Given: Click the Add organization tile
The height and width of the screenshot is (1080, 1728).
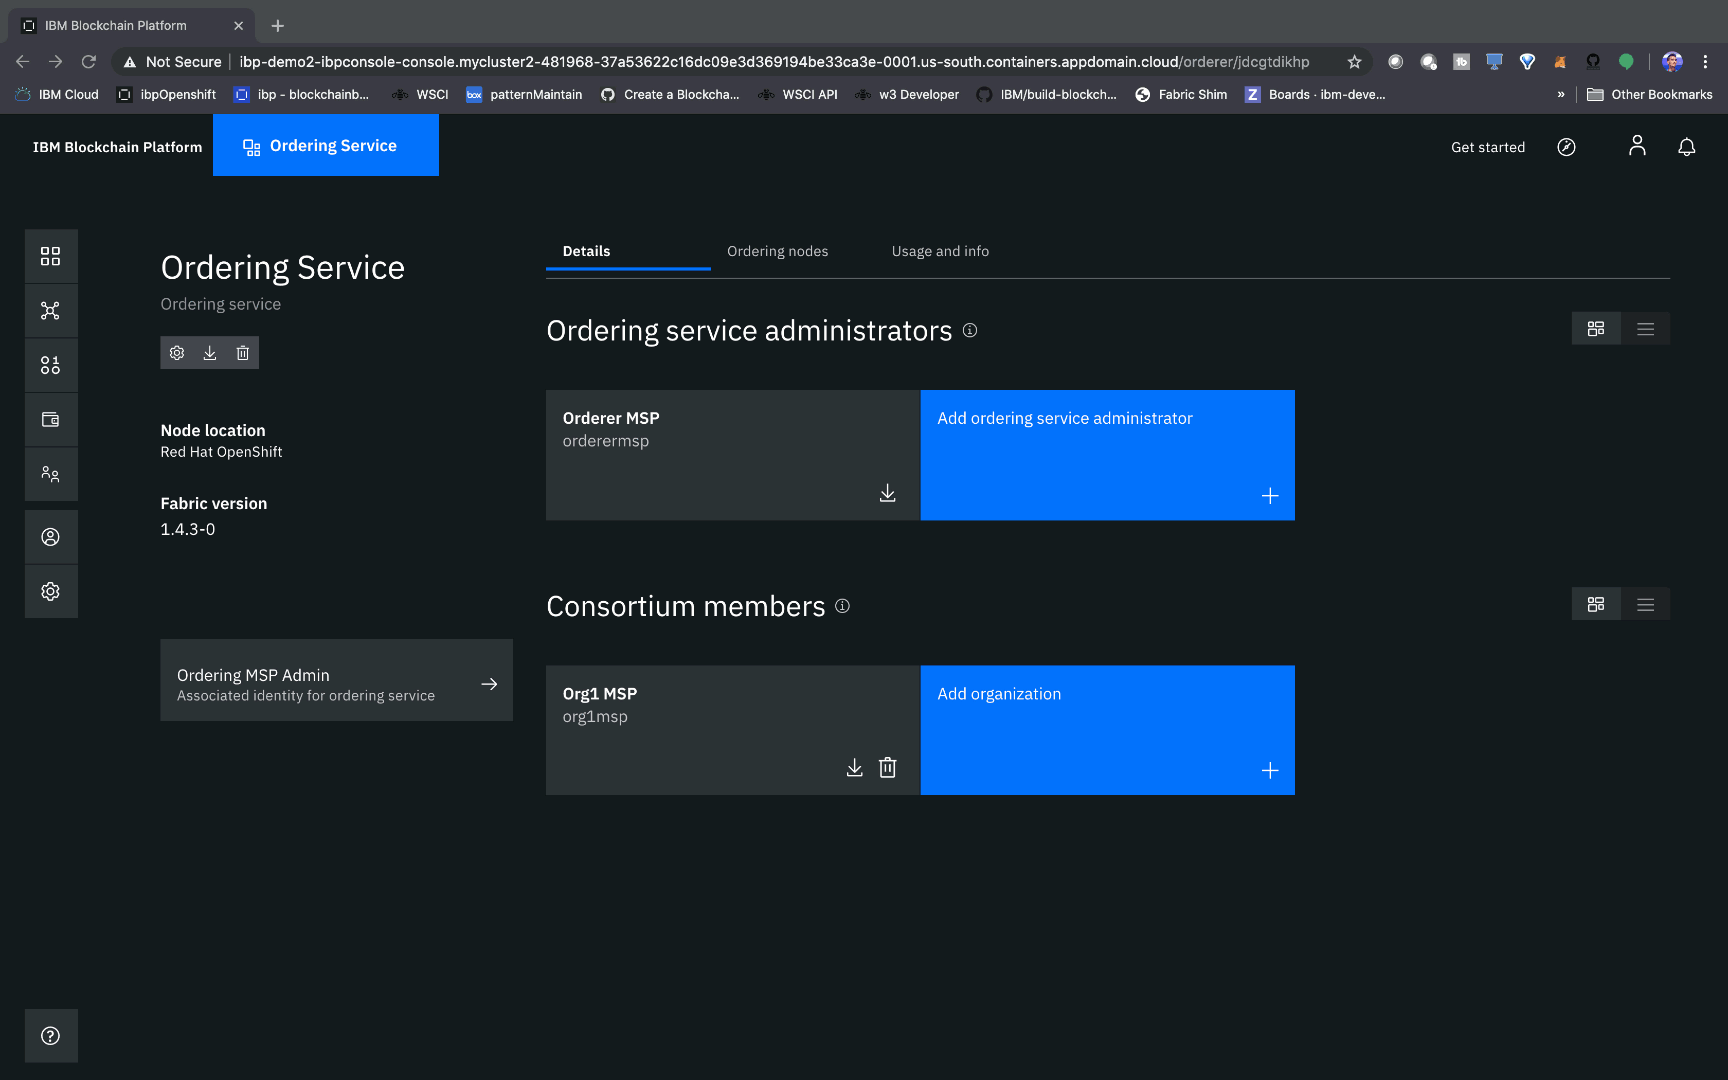Looking at the screenshot, I should (x=1108, y=730).
